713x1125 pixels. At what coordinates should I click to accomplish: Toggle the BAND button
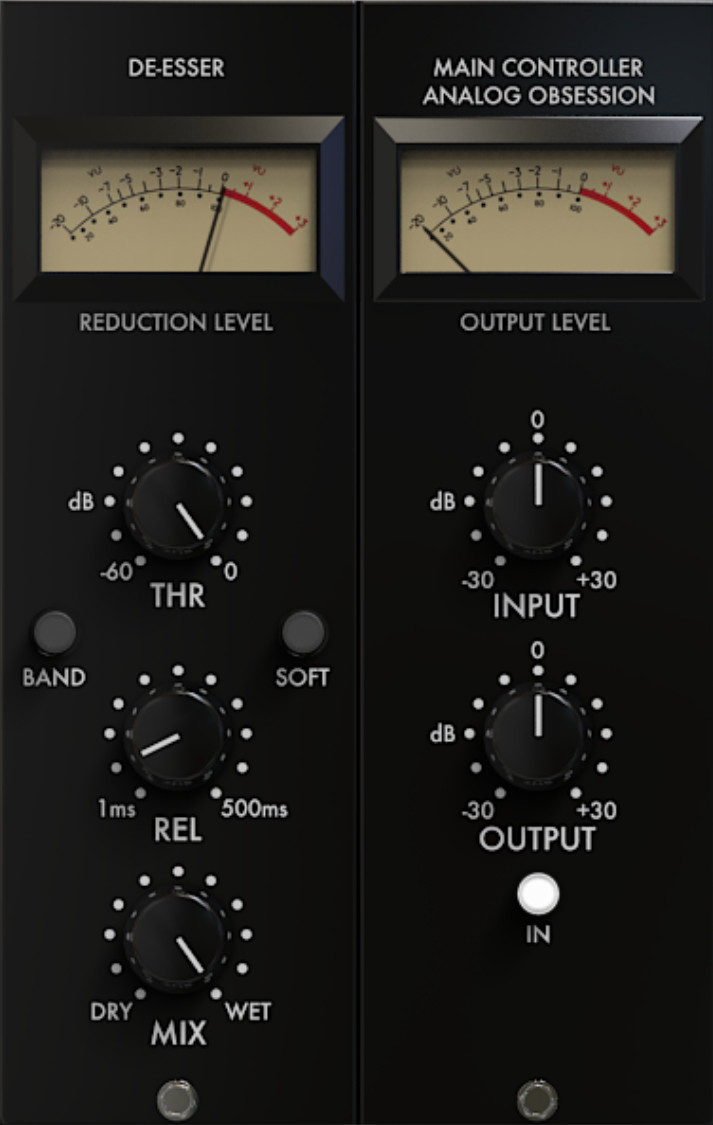pos(55,632)
